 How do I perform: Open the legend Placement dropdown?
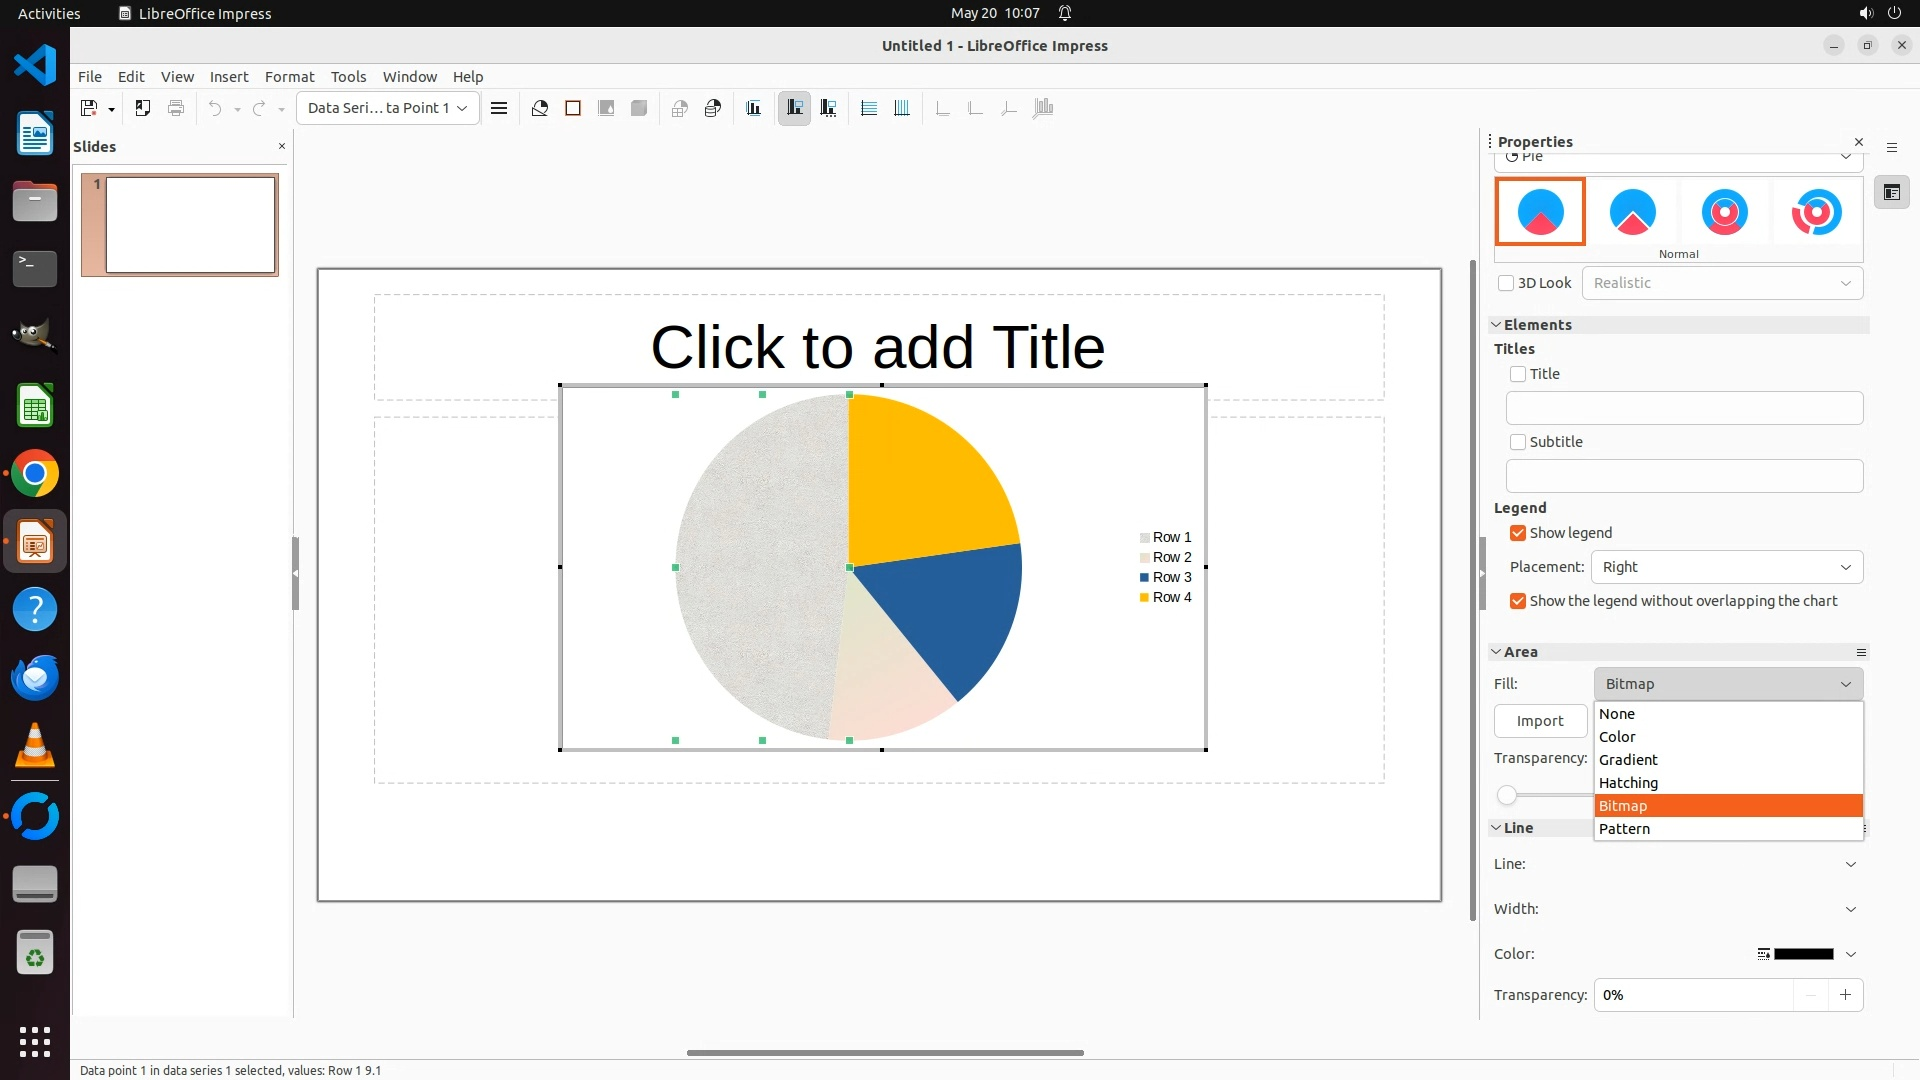[1726, 567]
